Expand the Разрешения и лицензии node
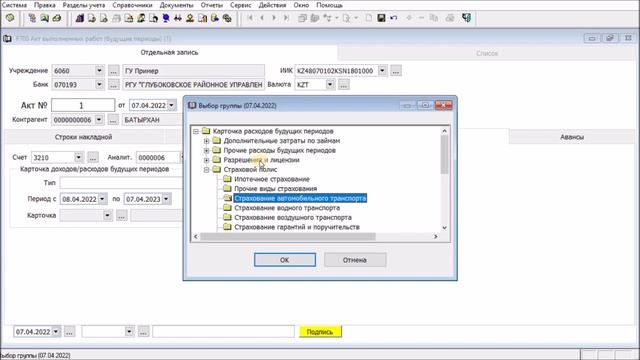This screenshot has height=360, width=640. tap(207, 160)
